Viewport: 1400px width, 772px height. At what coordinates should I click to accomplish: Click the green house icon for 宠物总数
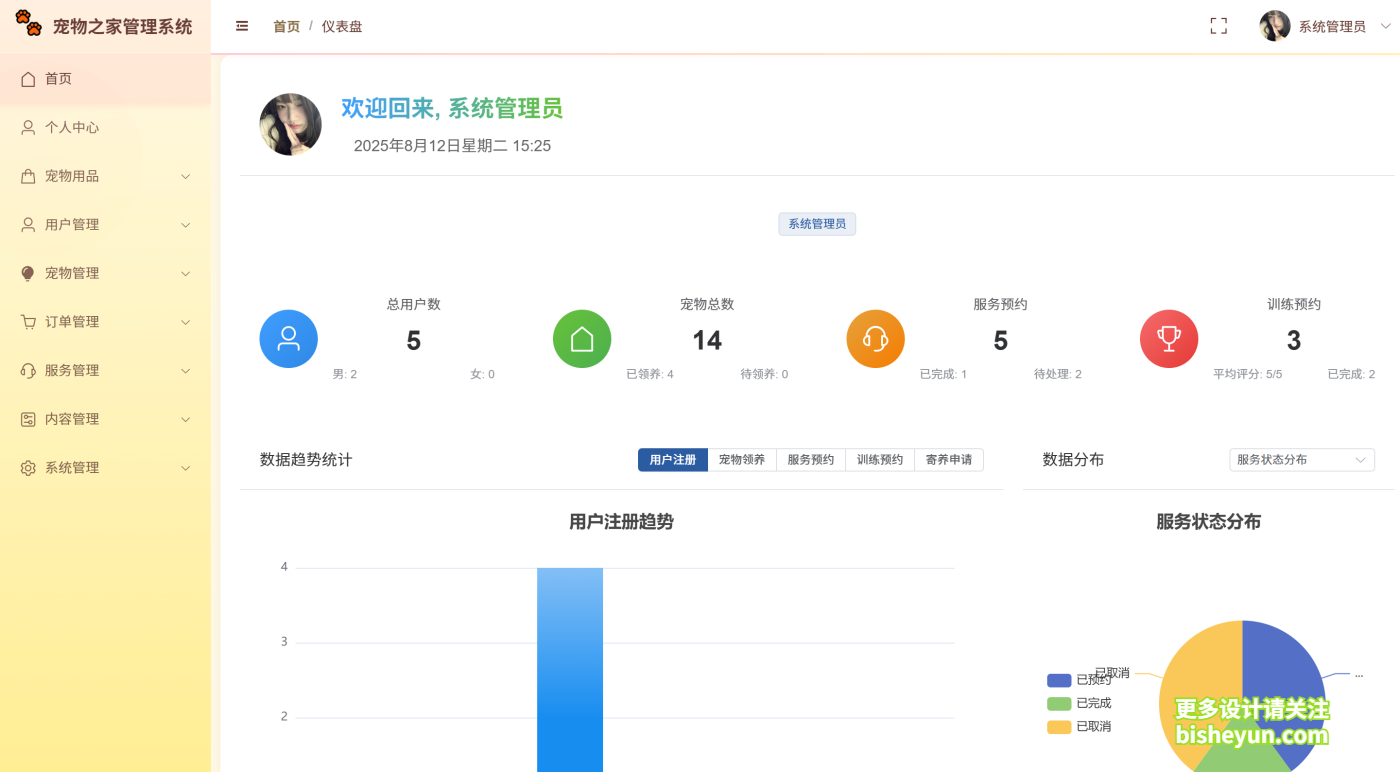pos(582,339)
